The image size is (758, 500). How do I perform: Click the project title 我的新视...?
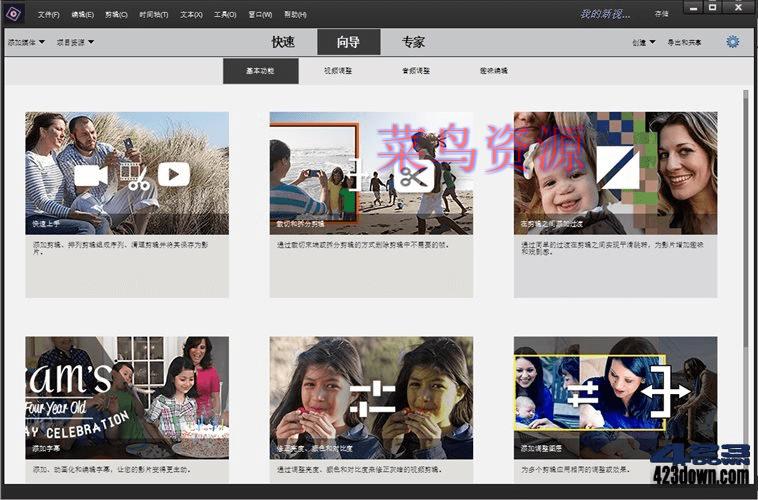(605, 15)
